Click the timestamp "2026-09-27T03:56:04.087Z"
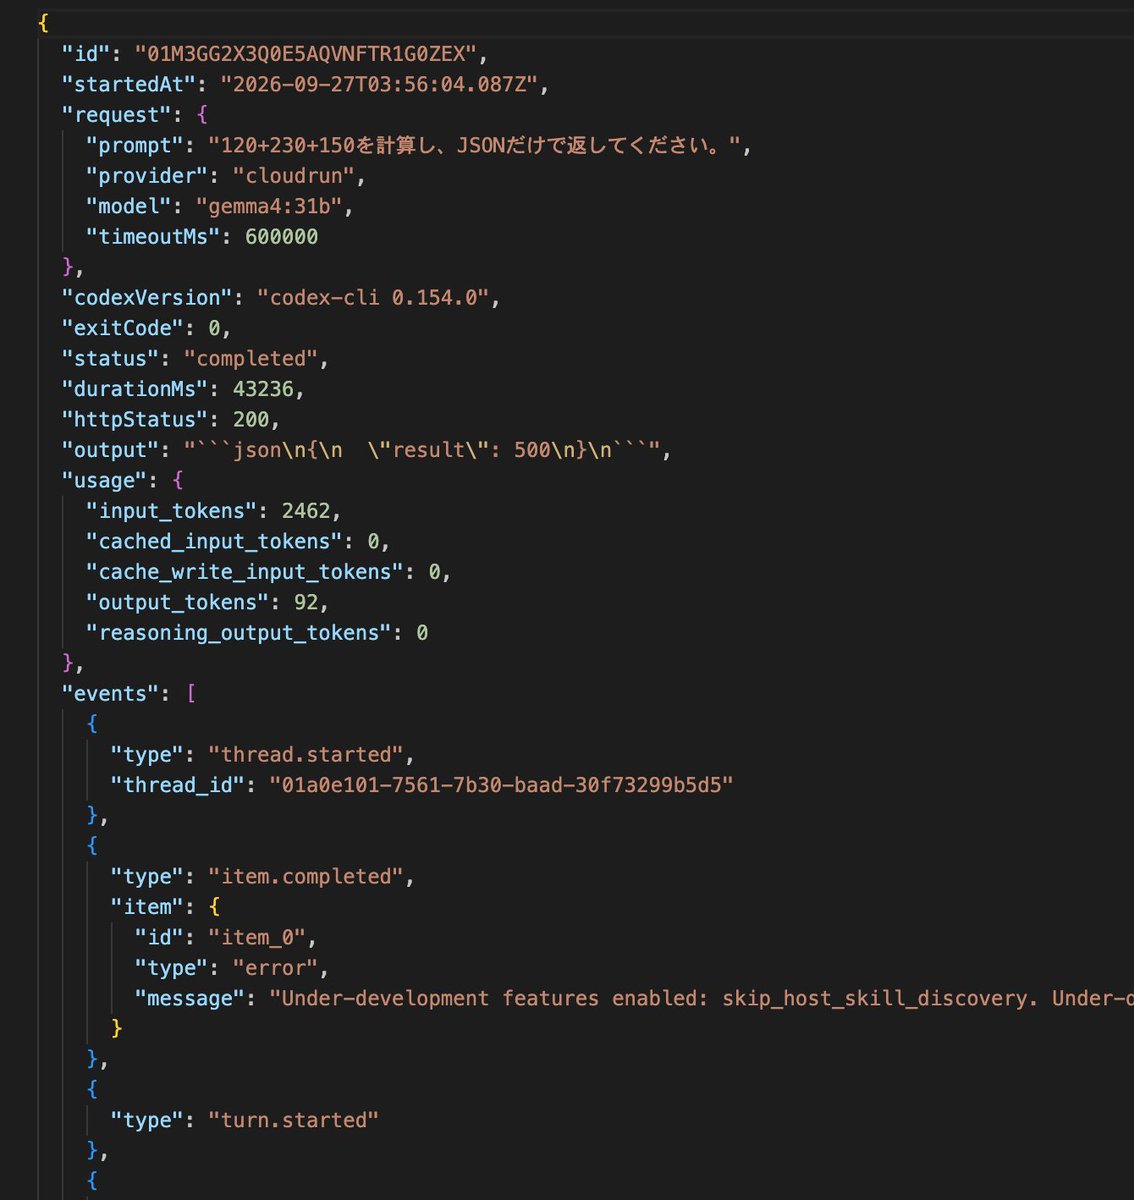The width and height of the screenshot is (1134, 1200). pos(379,84)
